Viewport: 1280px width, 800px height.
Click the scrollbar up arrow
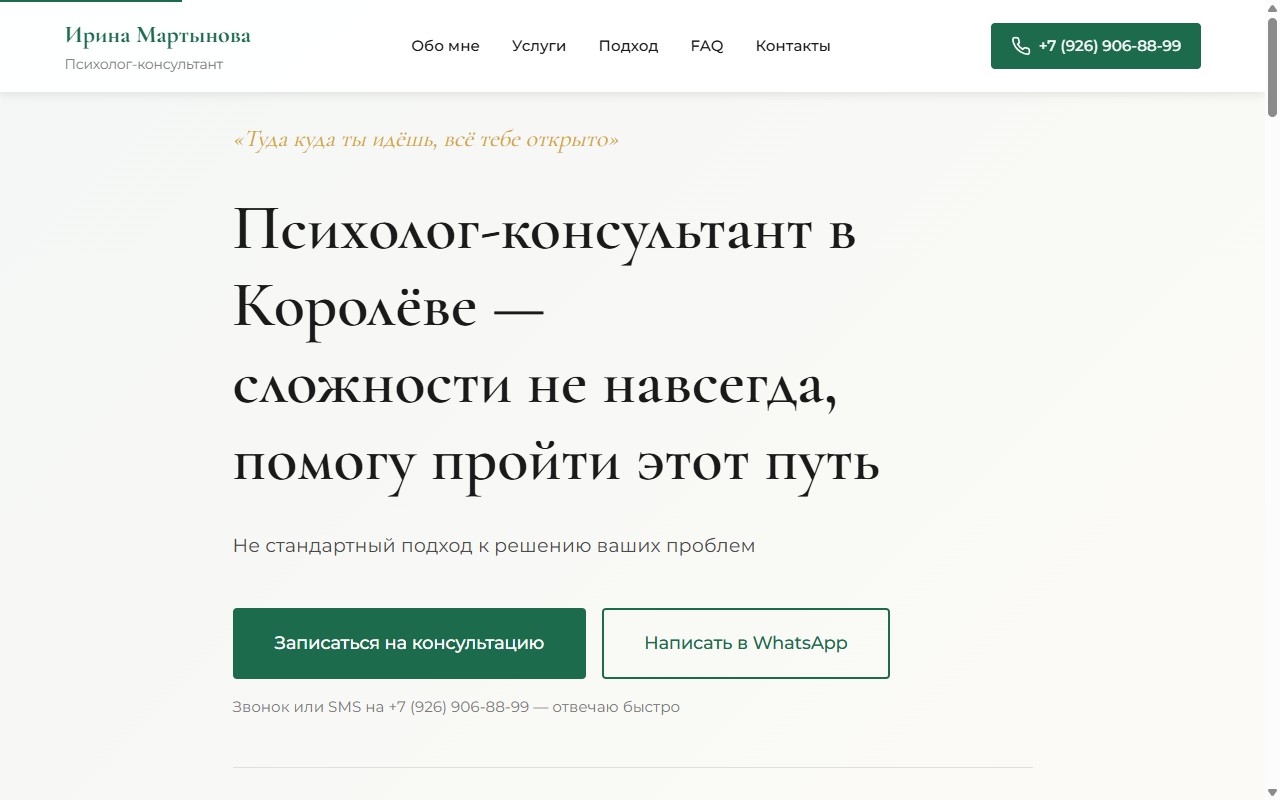click(x=1272, y=7)
